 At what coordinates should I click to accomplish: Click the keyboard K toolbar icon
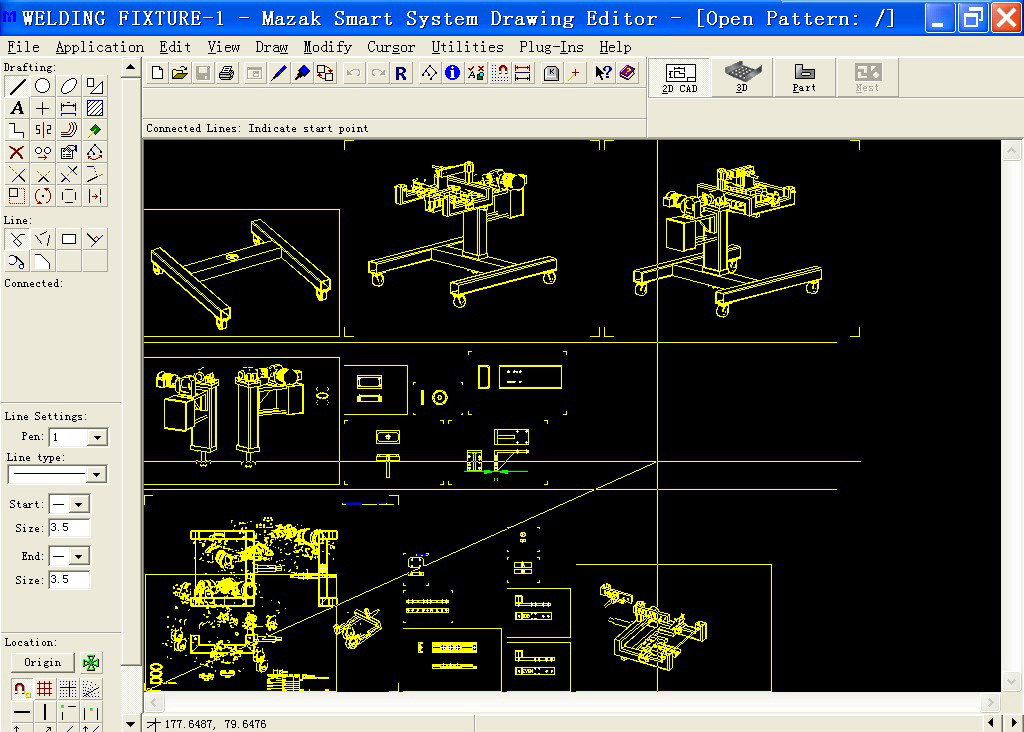(551, 73)
